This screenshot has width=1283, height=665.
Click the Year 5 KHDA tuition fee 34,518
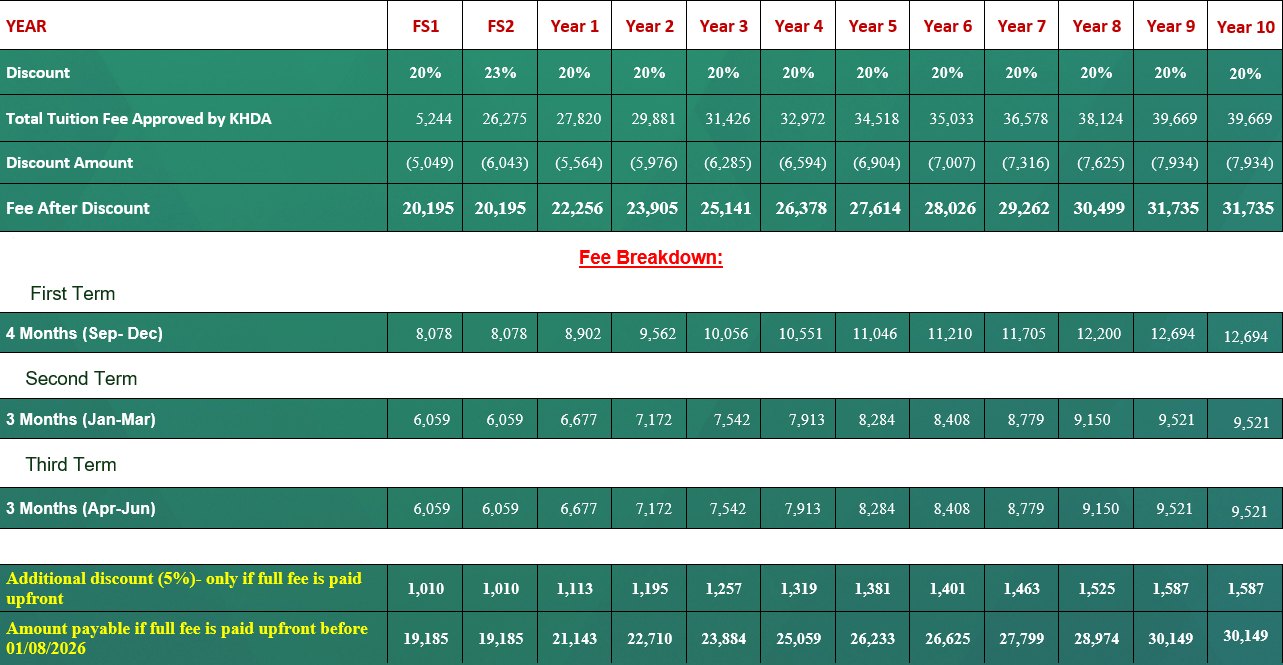click(872, 119)
